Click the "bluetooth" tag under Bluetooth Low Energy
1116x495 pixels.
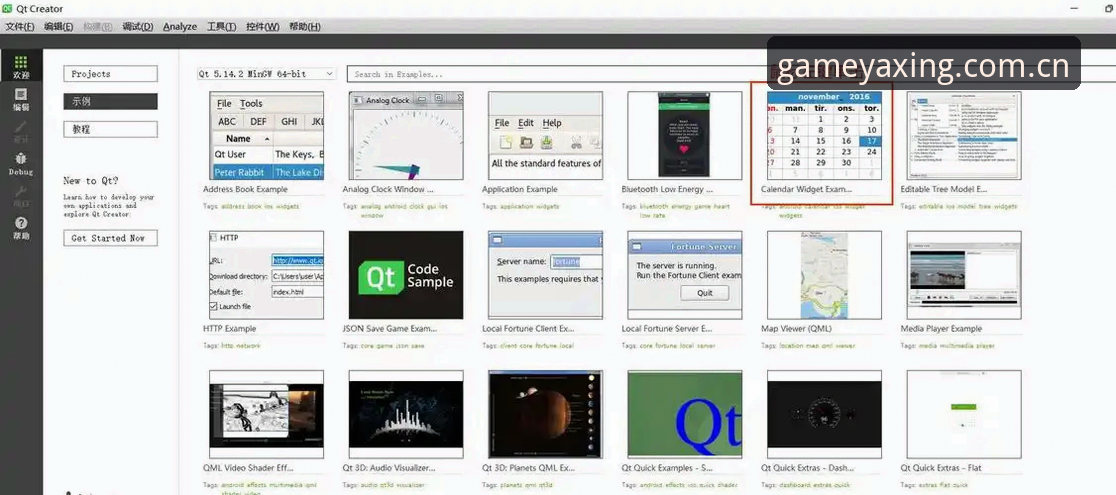(x=654, y=207)
